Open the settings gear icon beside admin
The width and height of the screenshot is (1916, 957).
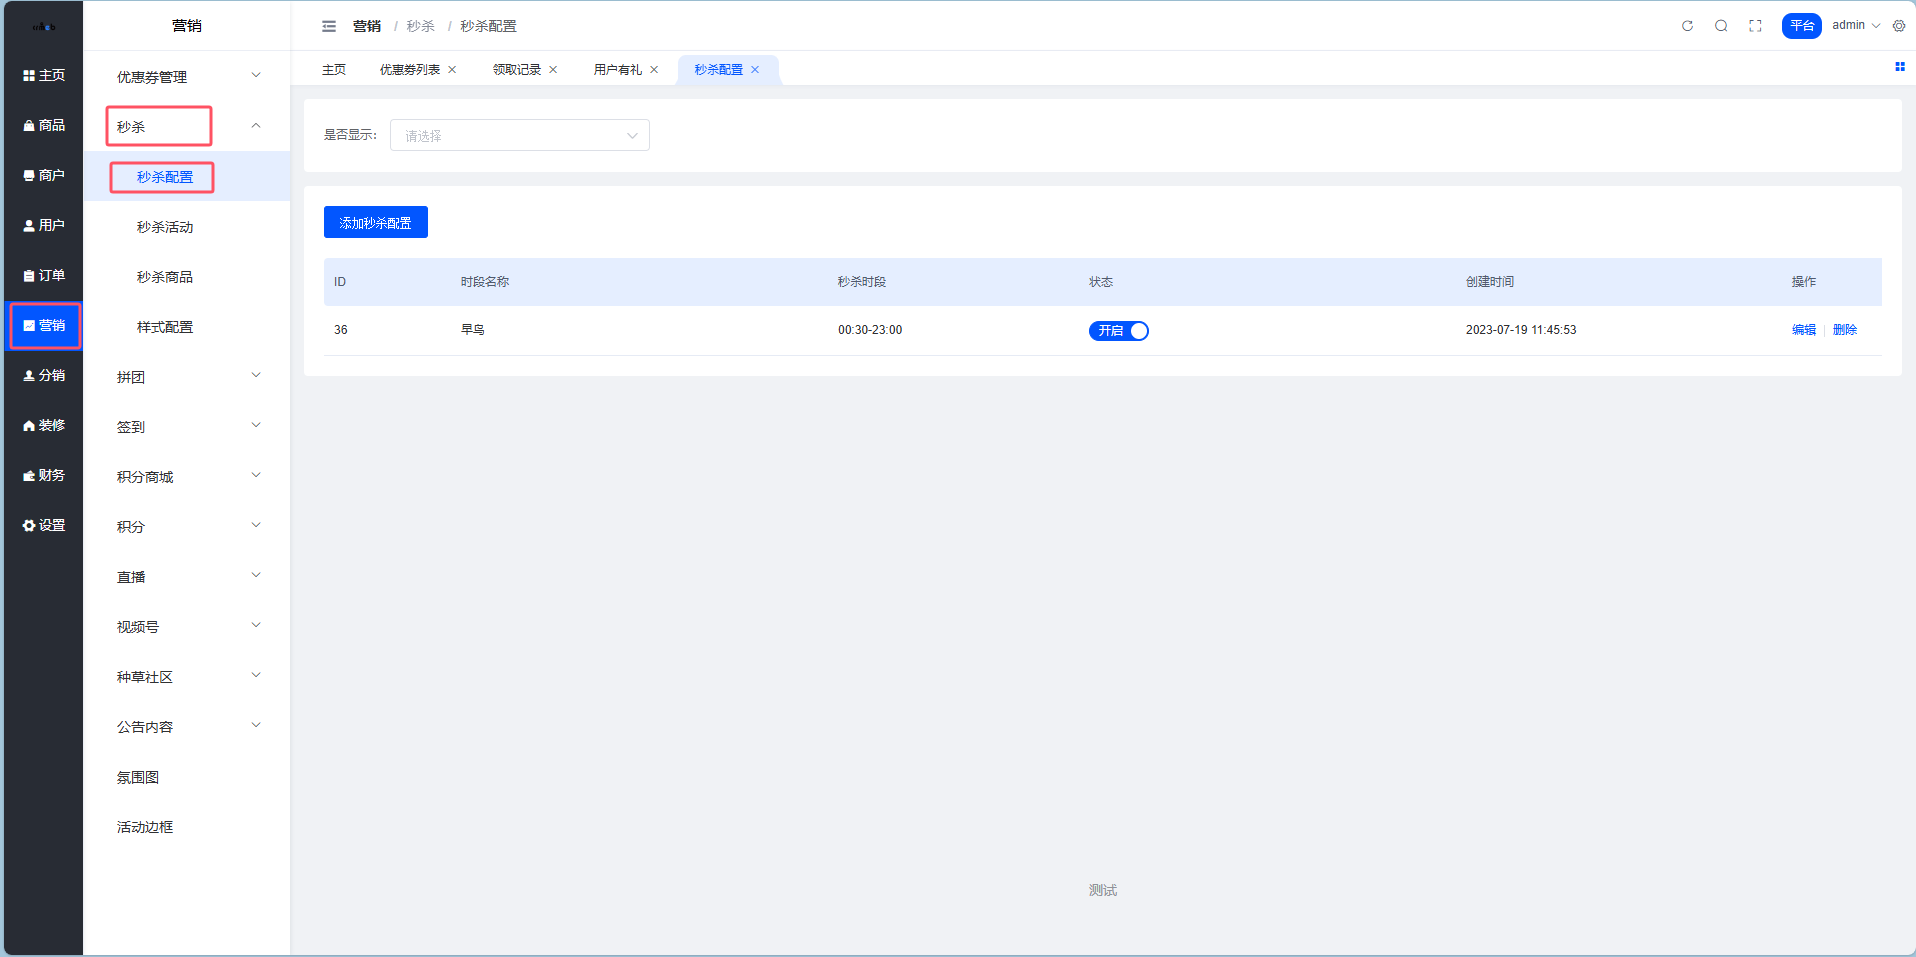1899,26
